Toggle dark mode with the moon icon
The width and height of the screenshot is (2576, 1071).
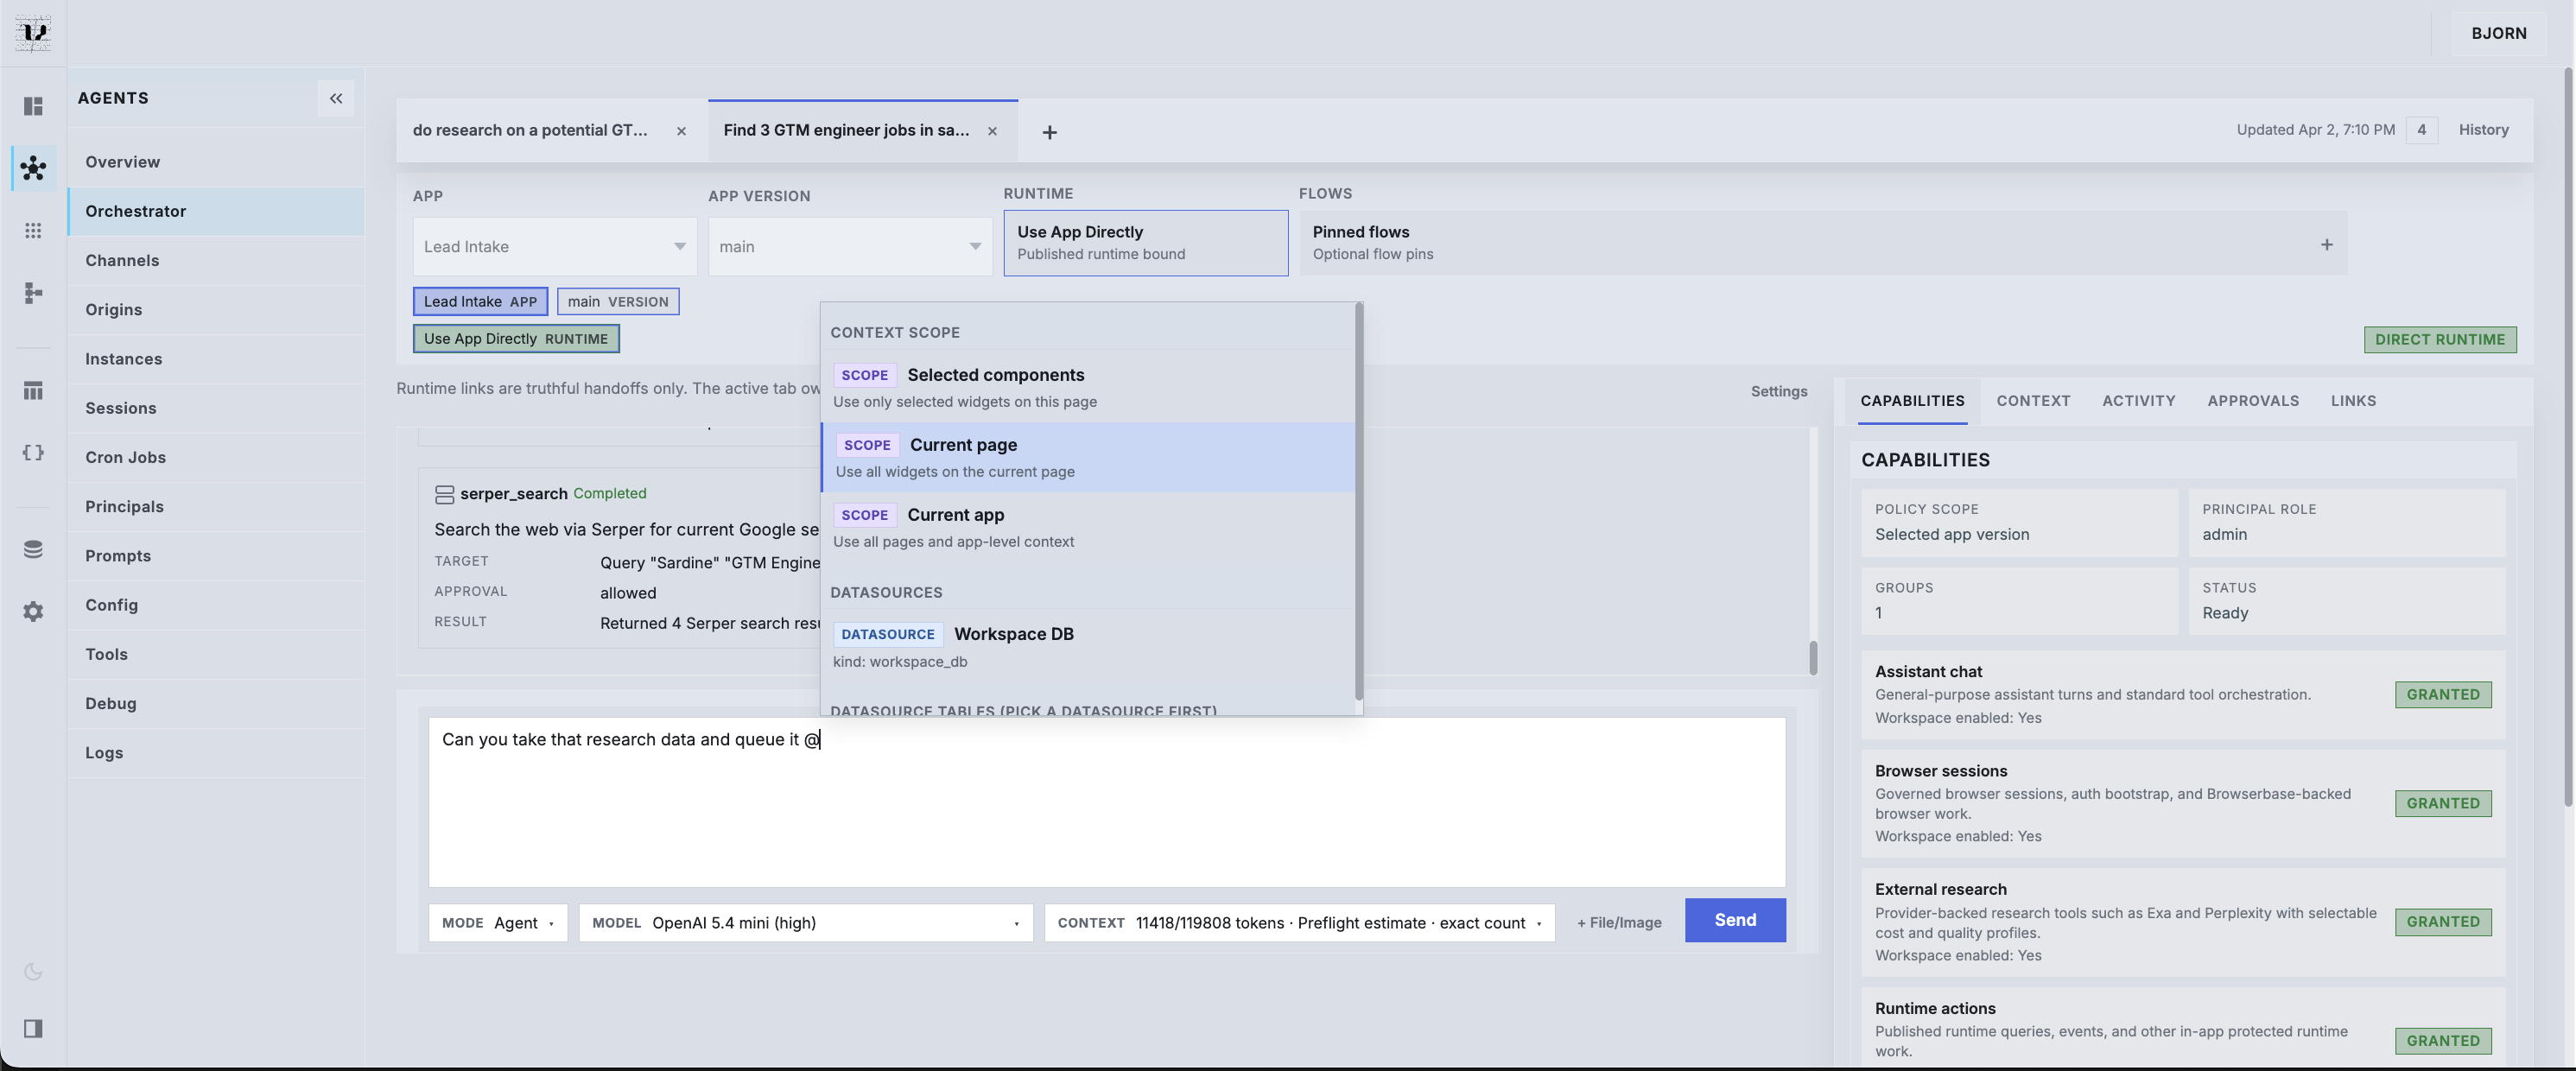click(33, 971)
